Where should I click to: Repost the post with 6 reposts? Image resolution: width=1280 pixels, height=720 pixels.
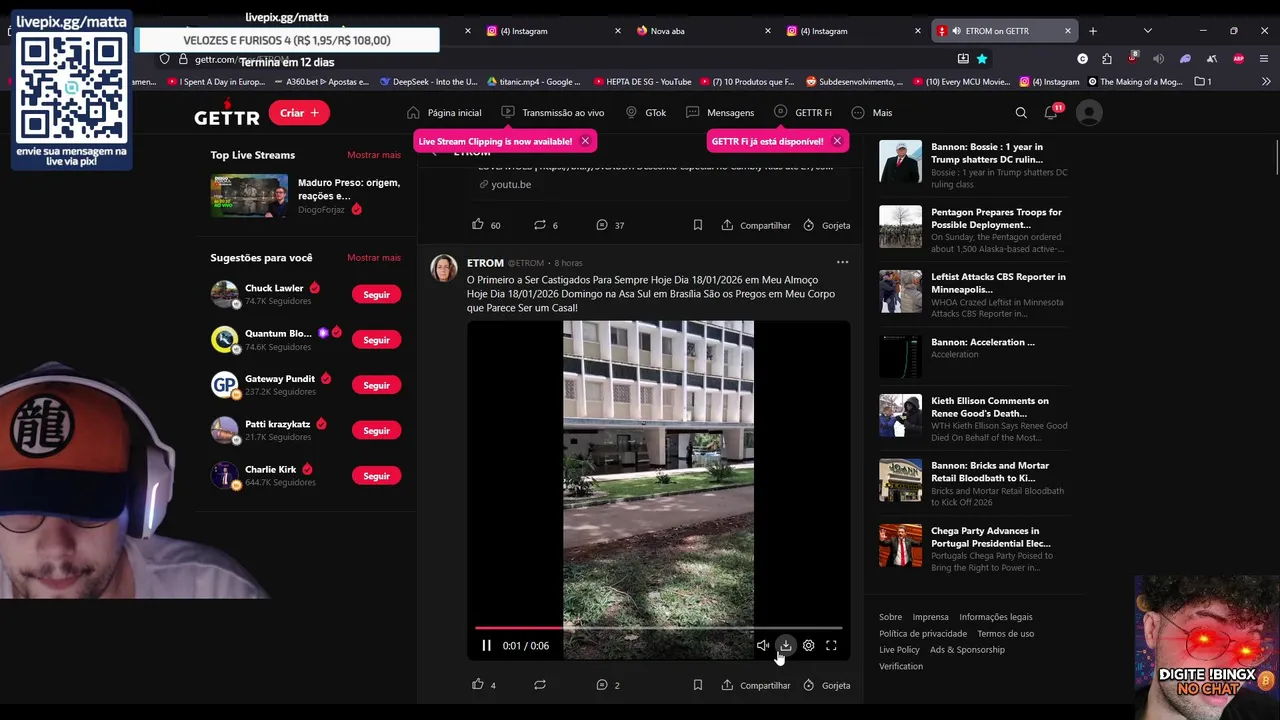point(540,225)
